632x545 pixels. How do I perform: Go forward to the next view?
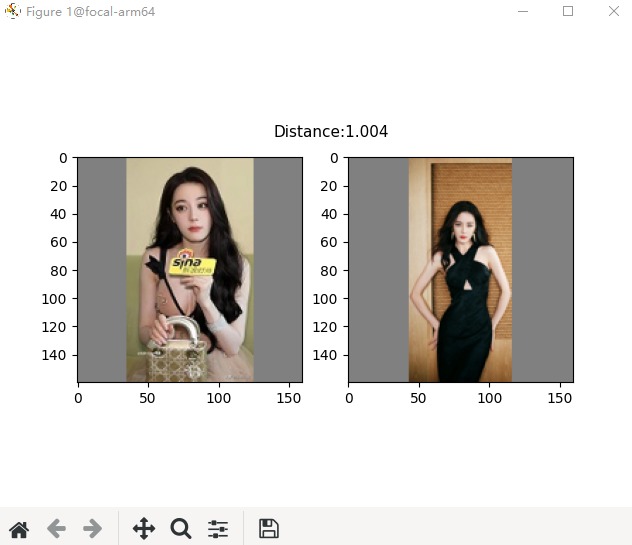[x=92, y=529]
